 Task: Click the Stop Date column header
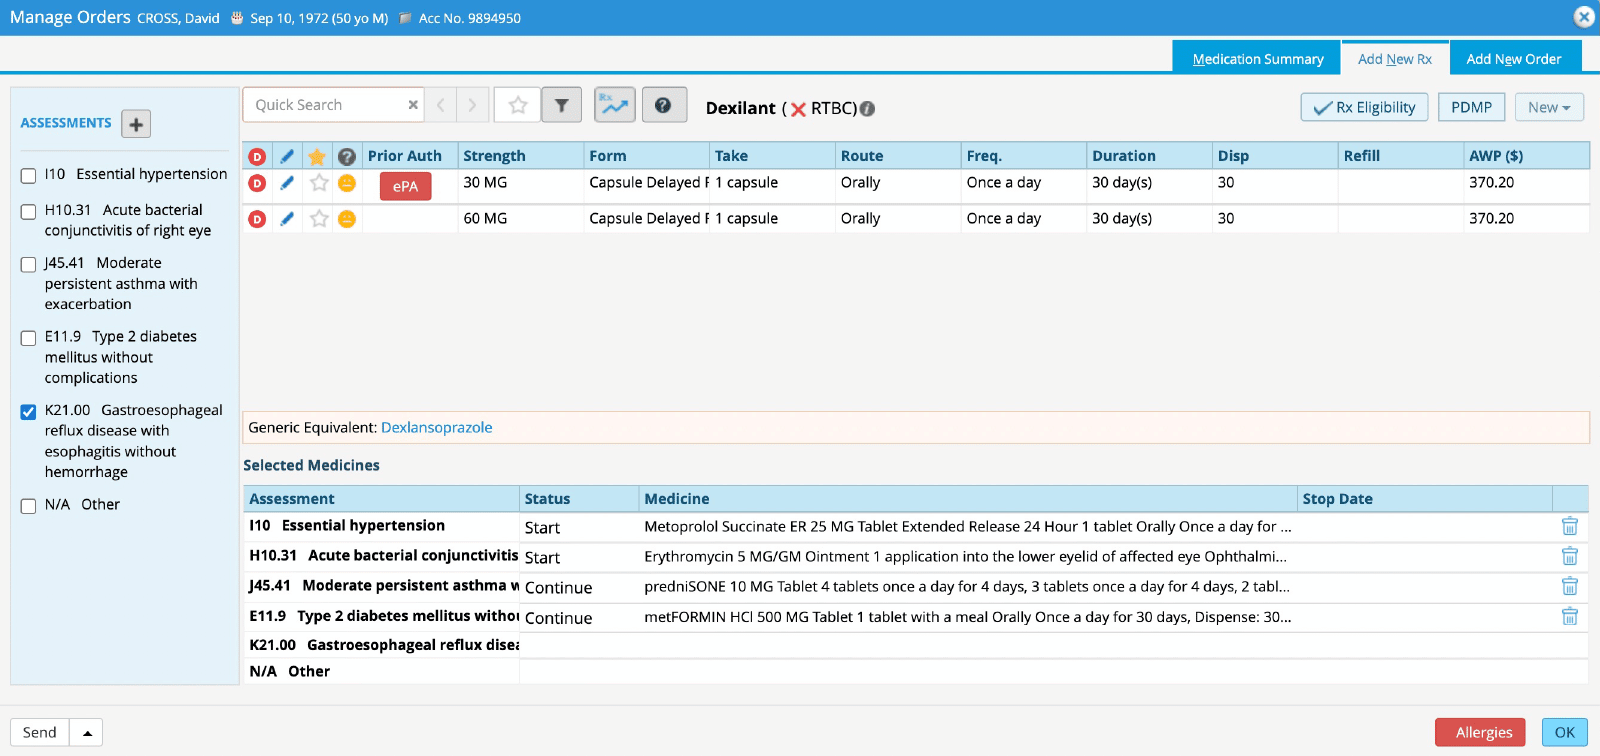coord(1424,499)
